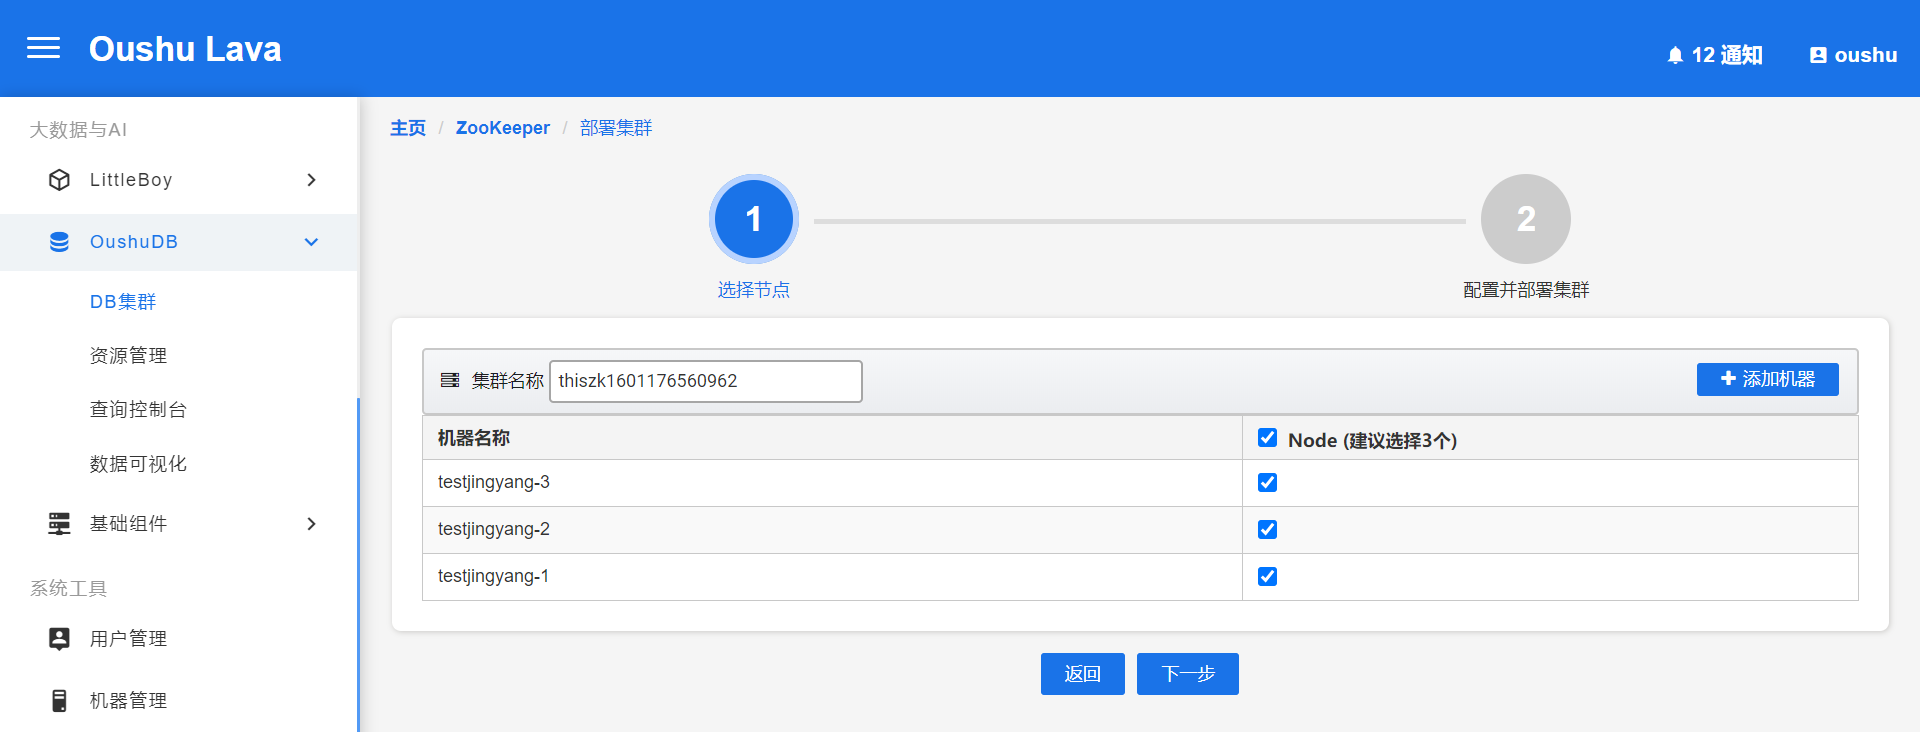The image size is (1920, 732).
Task: Click the LittleBoy cube icon
Action: 60,180
